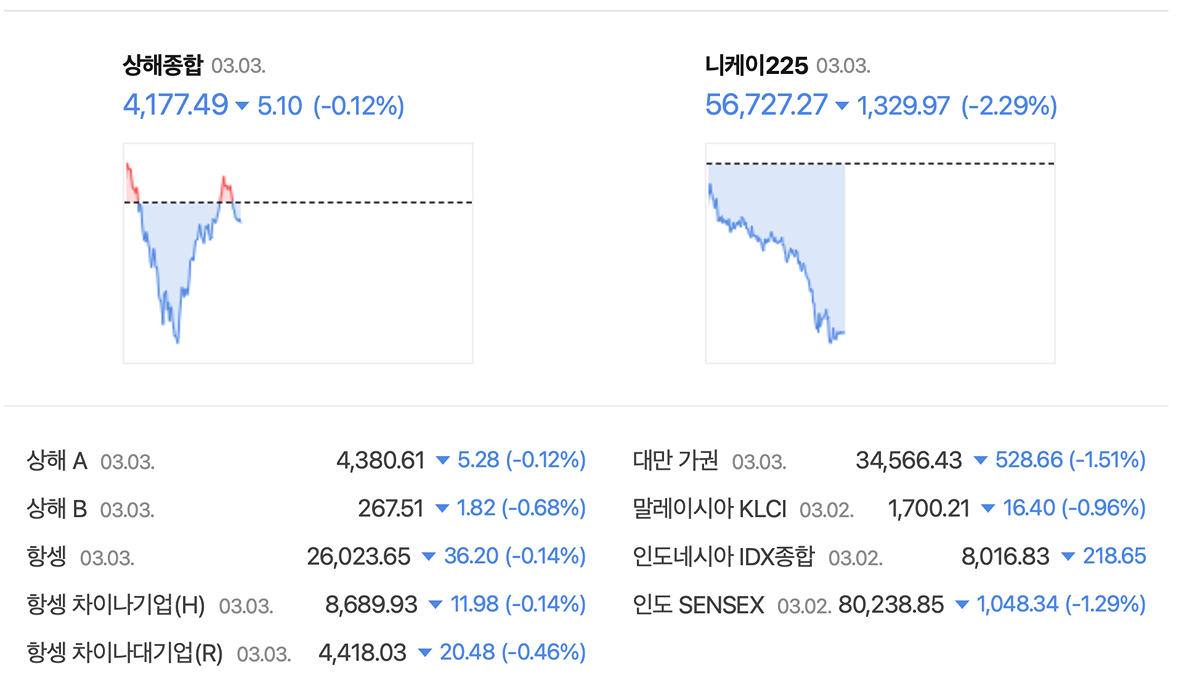Screen dimensions: 1200x683
Task: Open the 인도 SENSEX index link
Action: click(x=698, y=605)
